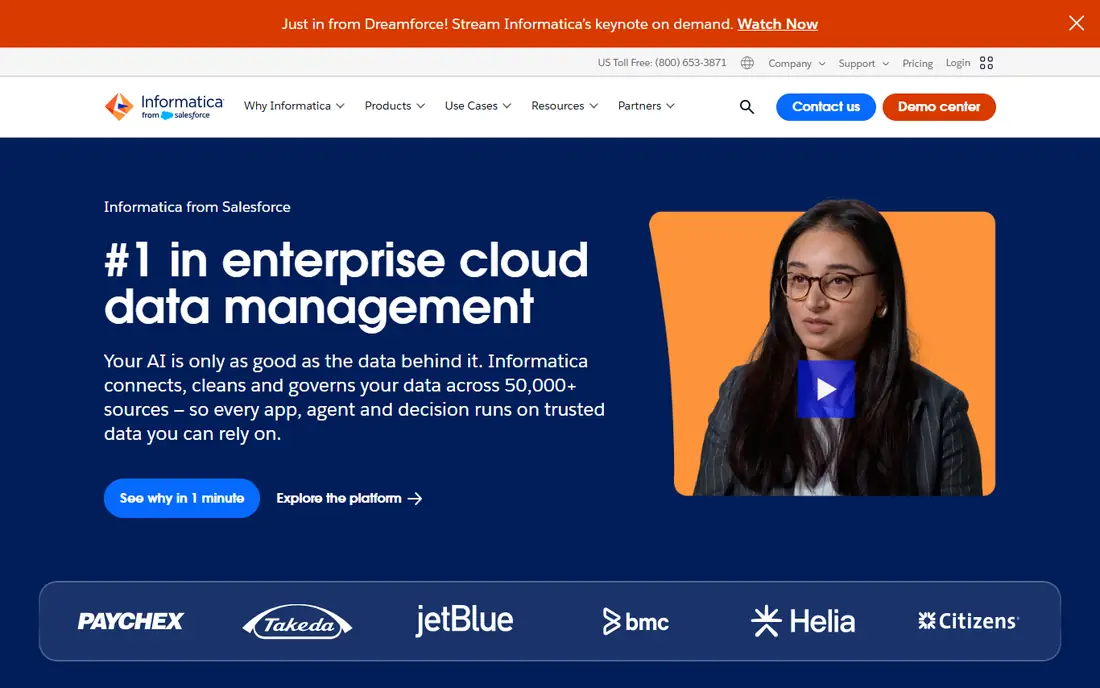Click the Paychex customer logo
Image resolution: width=1100 pixels, height=688 pixels.
coord(130,621)
